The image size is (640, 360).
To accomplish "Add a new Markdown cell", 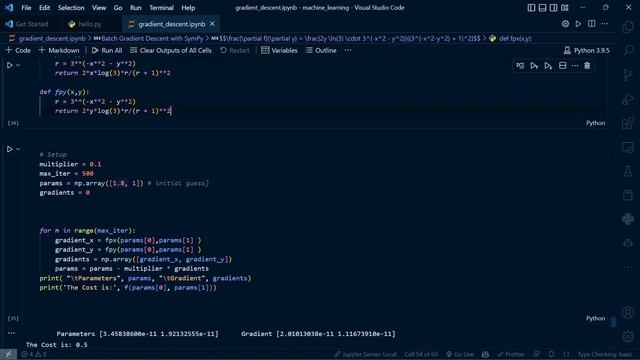I will click(59, 50).
